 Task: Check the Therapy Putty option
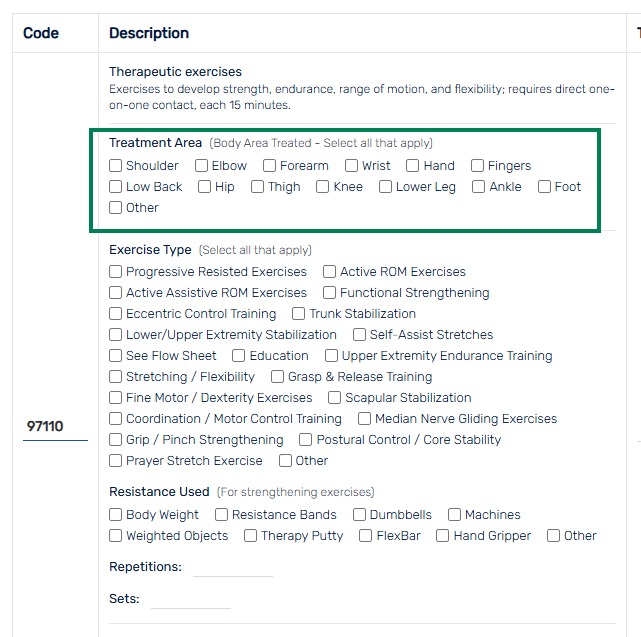(250, 536)
